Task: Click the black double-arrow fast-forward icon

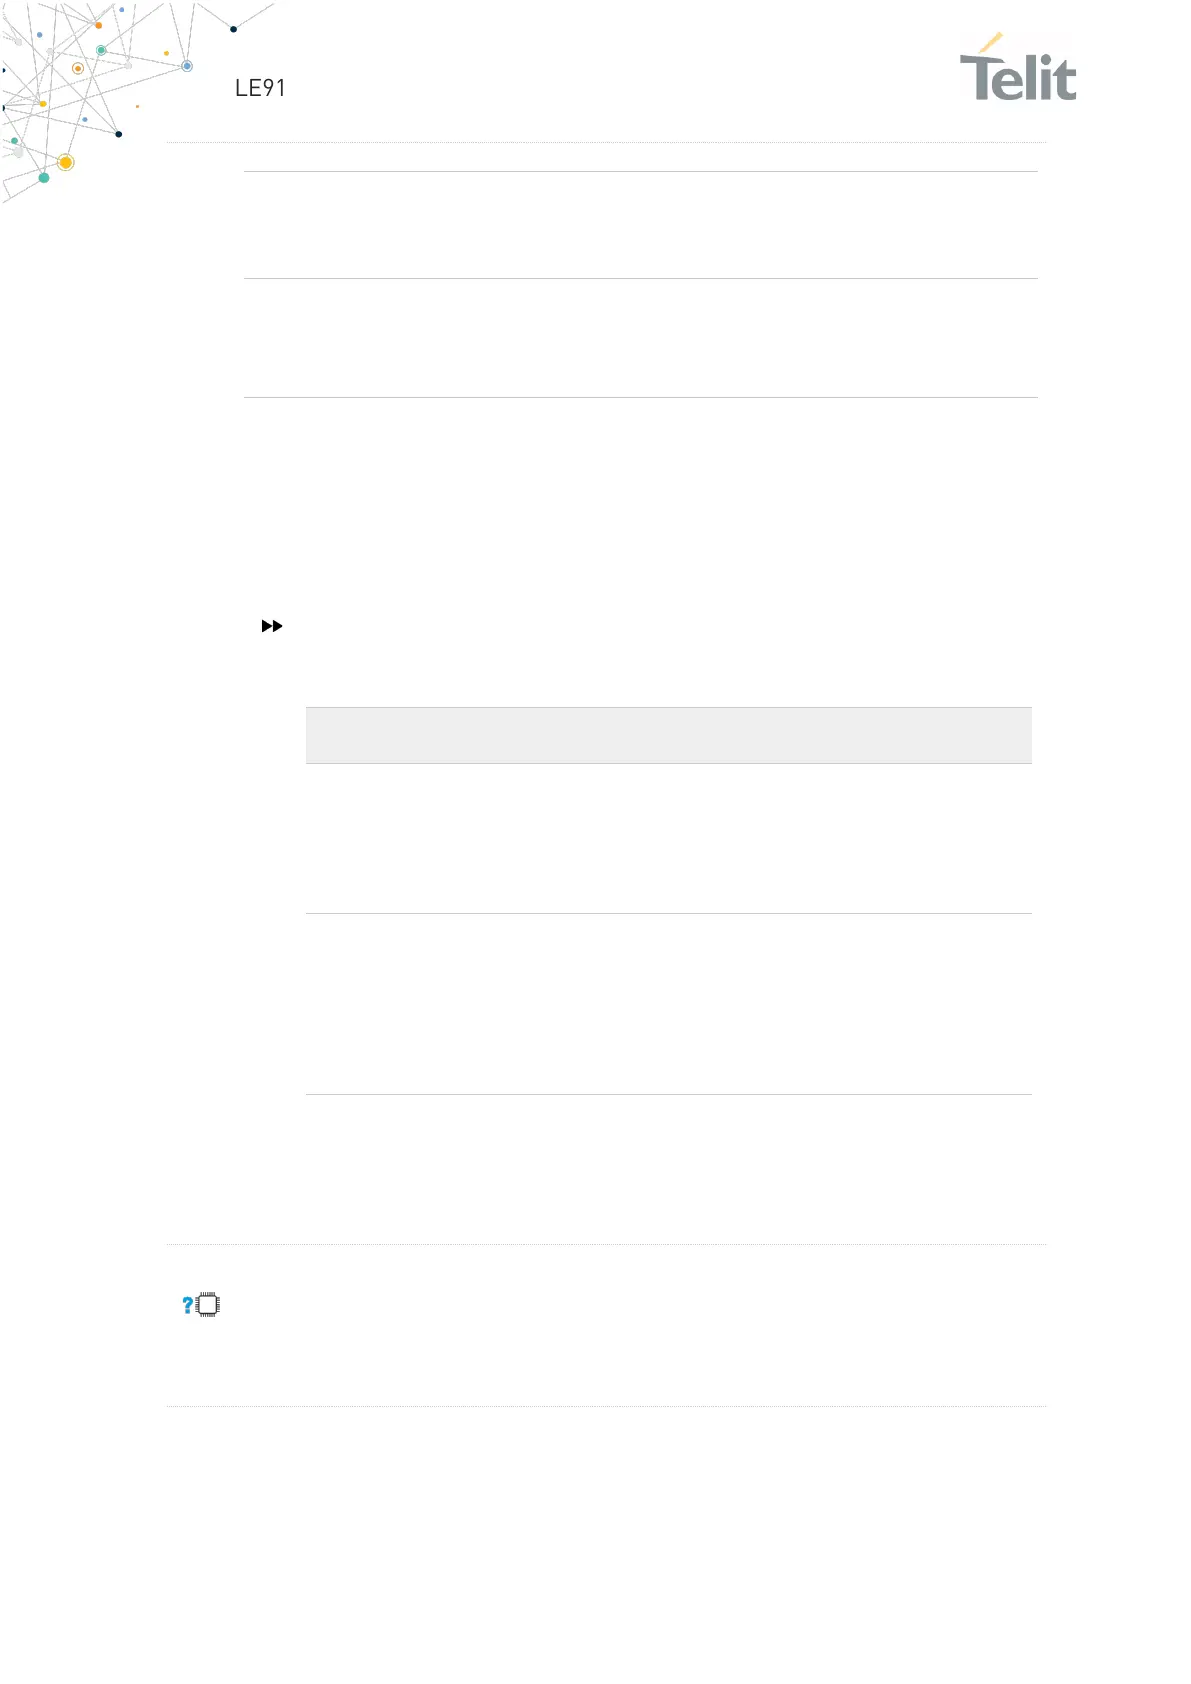Action: tap(272, 626)
